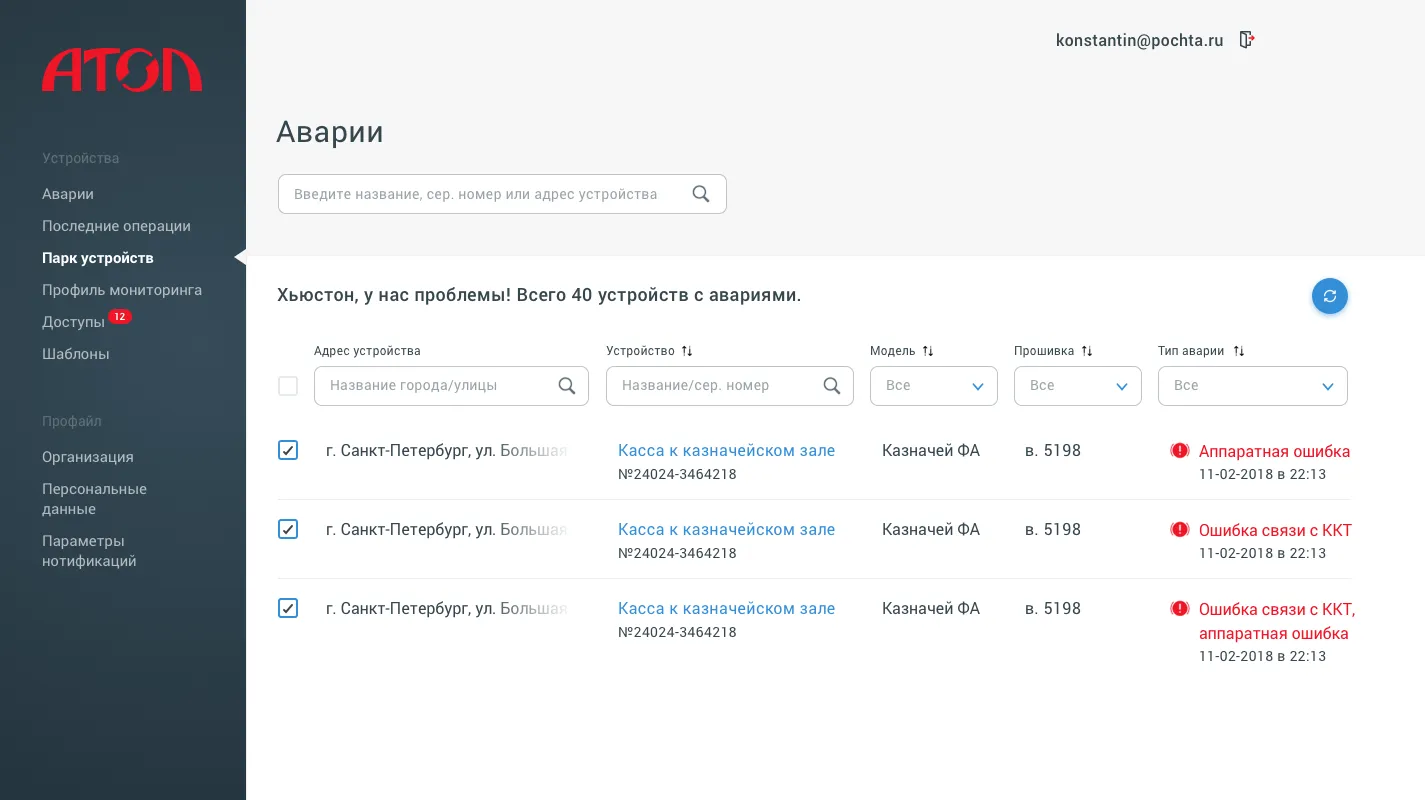Select Парк устройств in the sidebar
1425x800 pixels.
[98, 258]
